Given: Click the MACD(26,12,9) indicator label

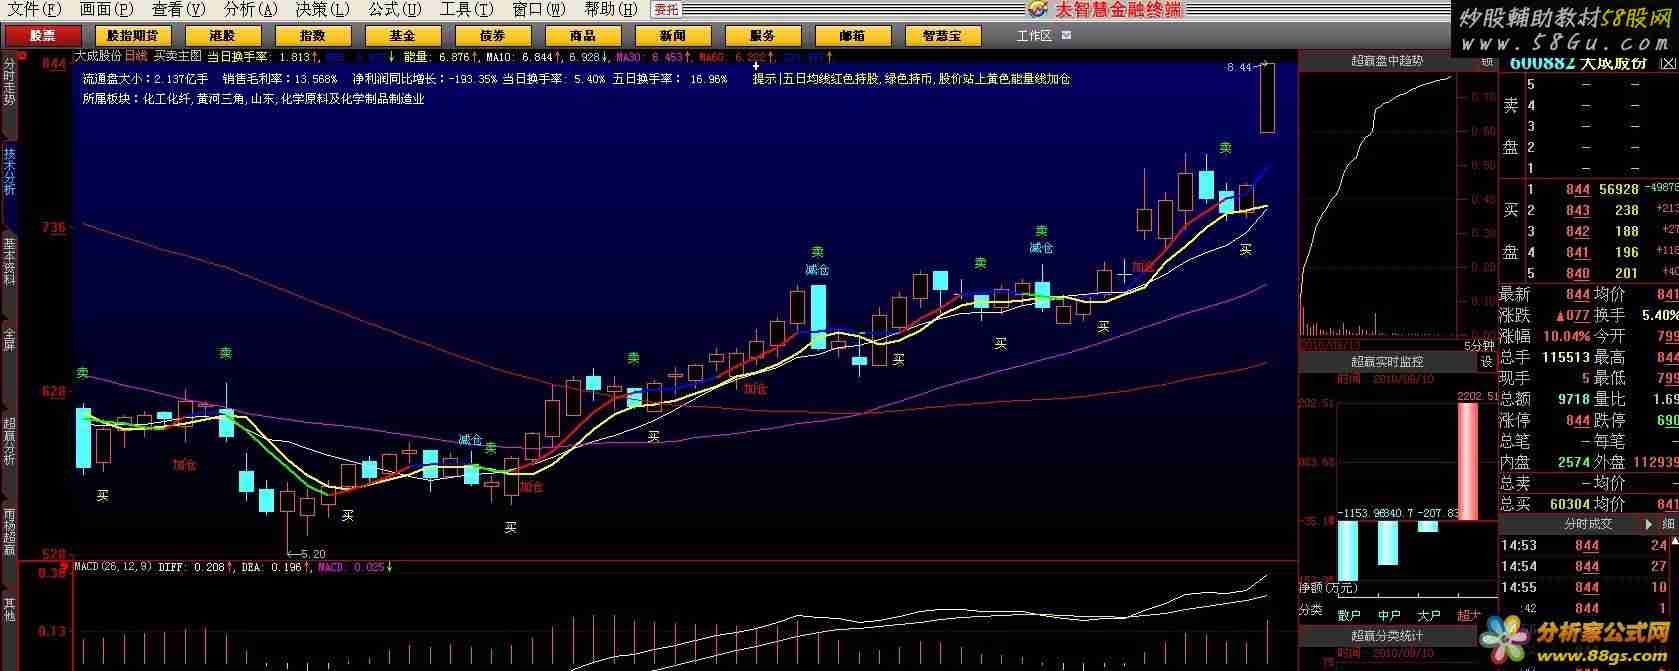Looking at the screenshot, I should pos(113,567).
